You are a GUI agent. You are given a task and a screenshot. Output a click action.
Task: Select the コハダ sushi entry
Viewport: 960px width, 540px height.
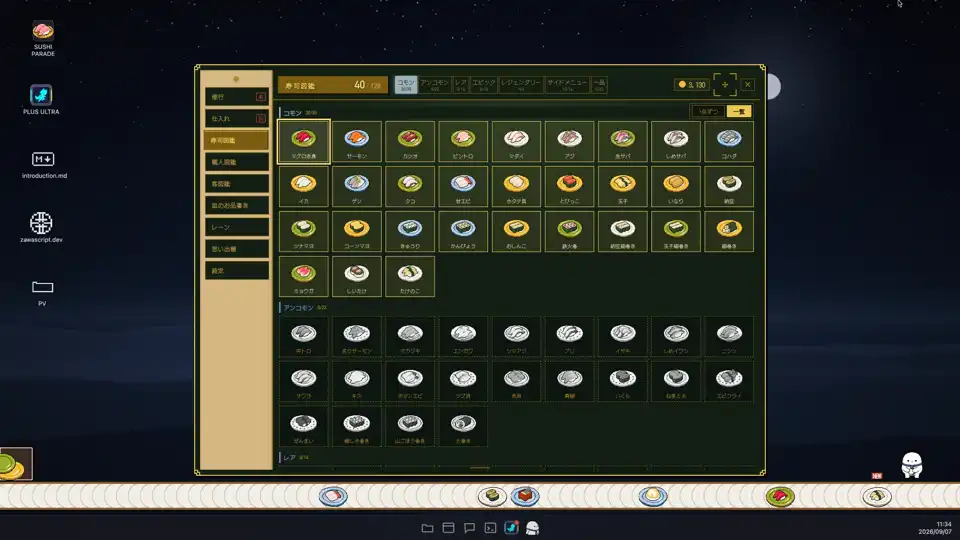pyautogui.click(x=729, y=141)
